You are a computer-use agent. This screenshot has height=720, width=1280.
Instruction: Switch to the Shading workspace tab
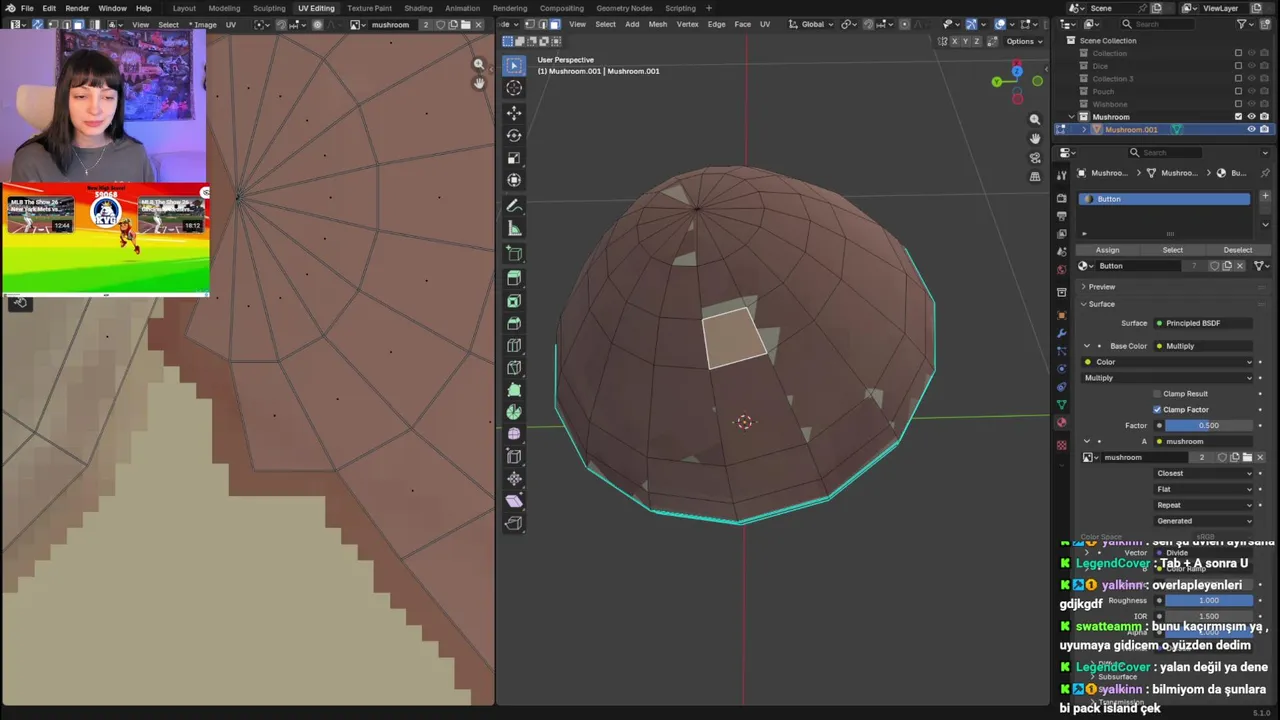click(418, 8)
